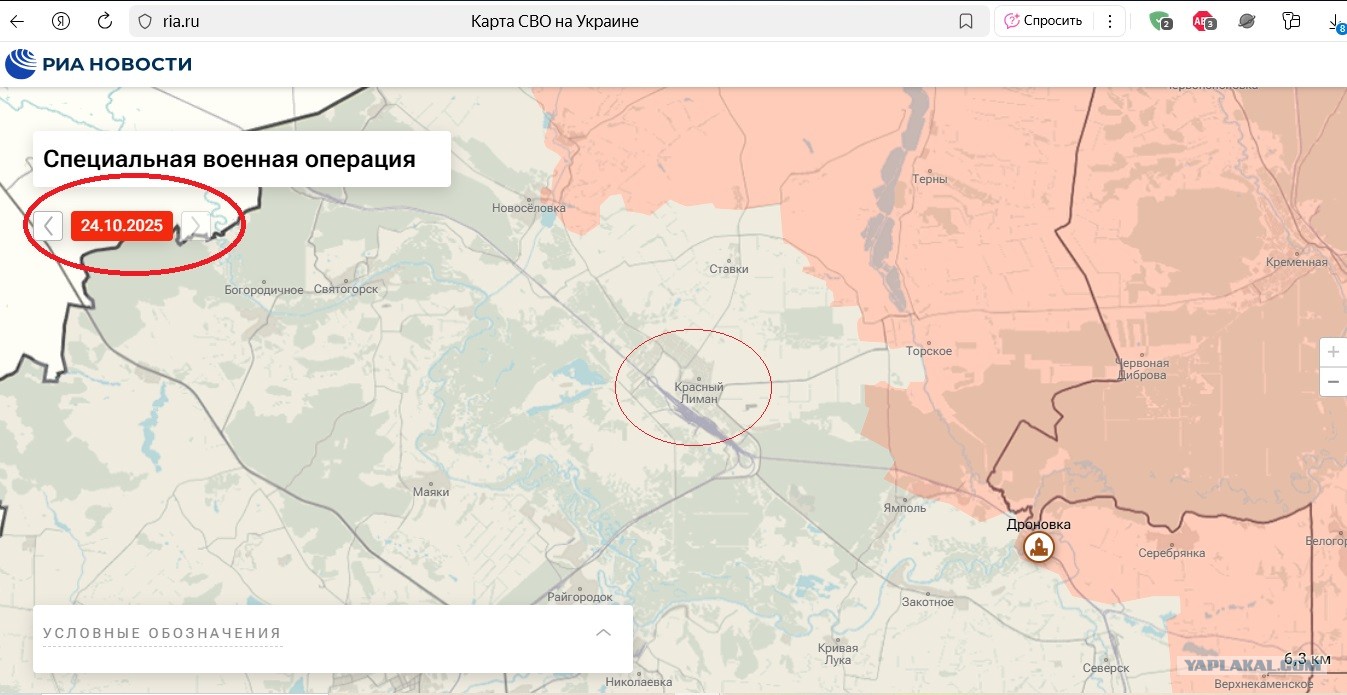The image size is (1347, 695).
Task: Click the page title 'Карта СВО на Украине'
Action: (x=554, y=21)
